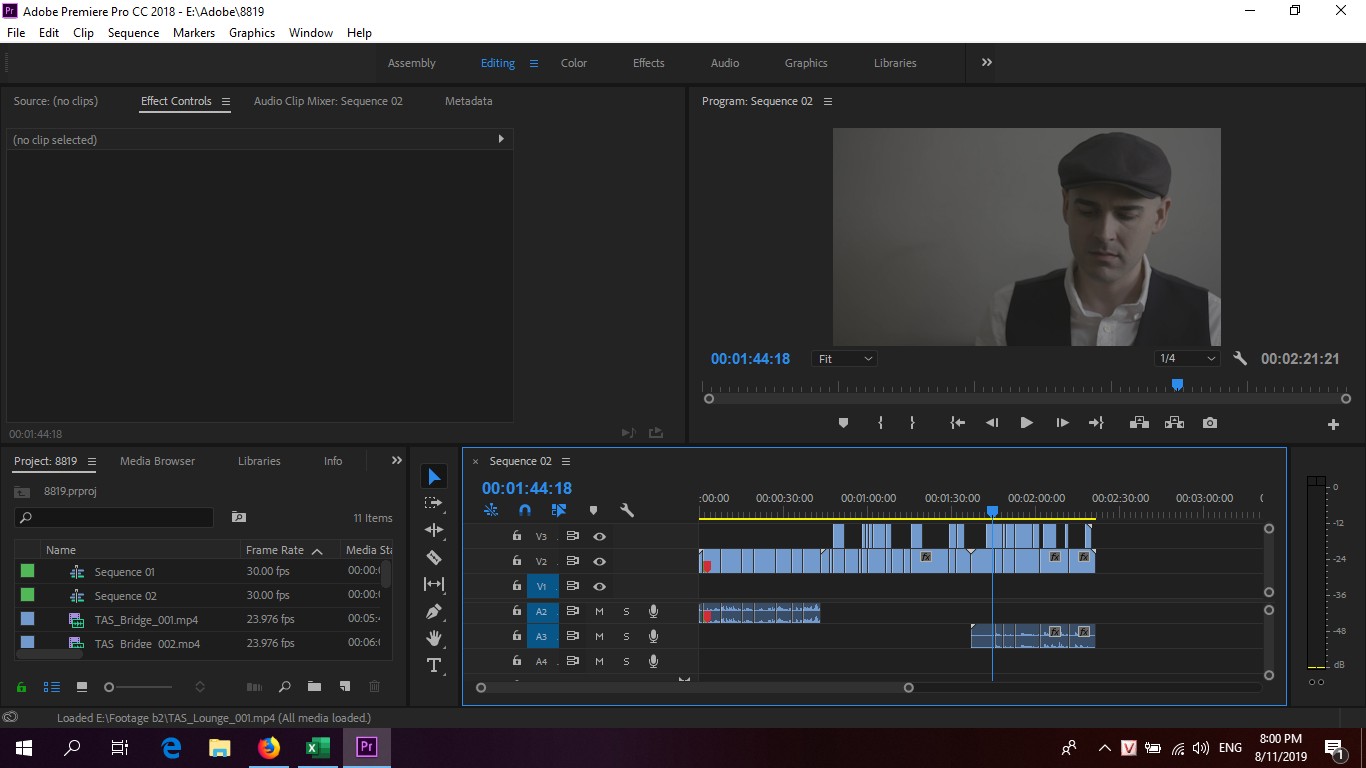Open the 1/4 playback resolution dropdown
Screen dimensions: 1366x768
pyautogui.click(x=1187, y=358)
